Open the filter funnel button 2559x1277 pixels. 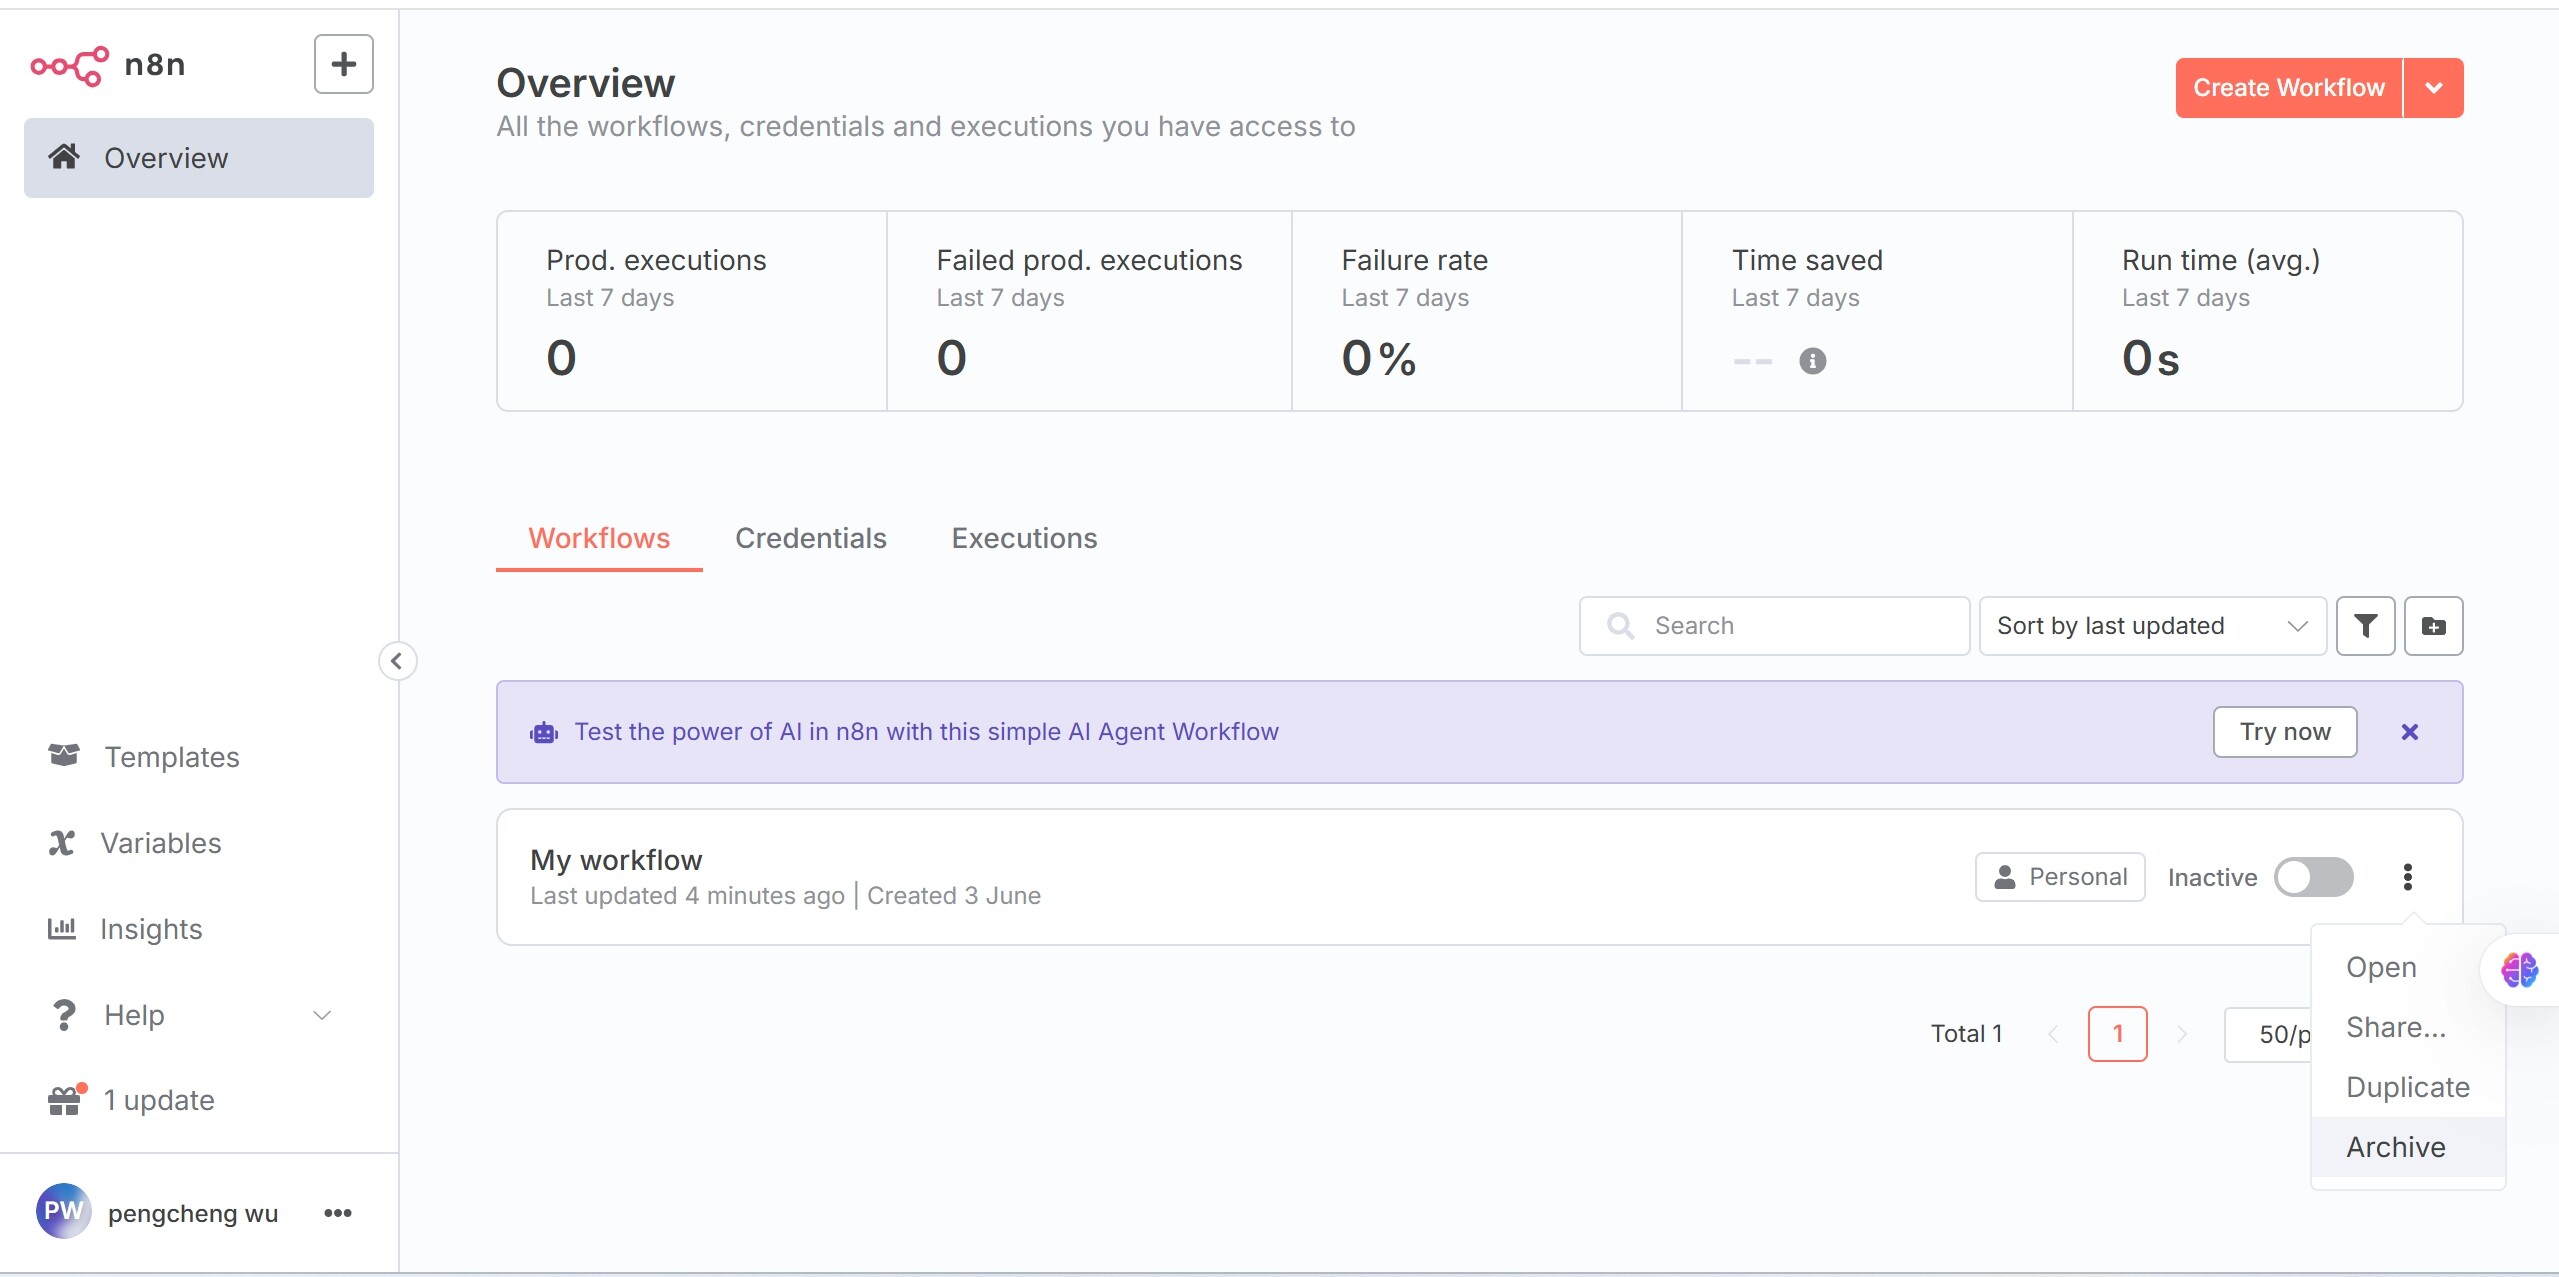tap(2365, 626)
